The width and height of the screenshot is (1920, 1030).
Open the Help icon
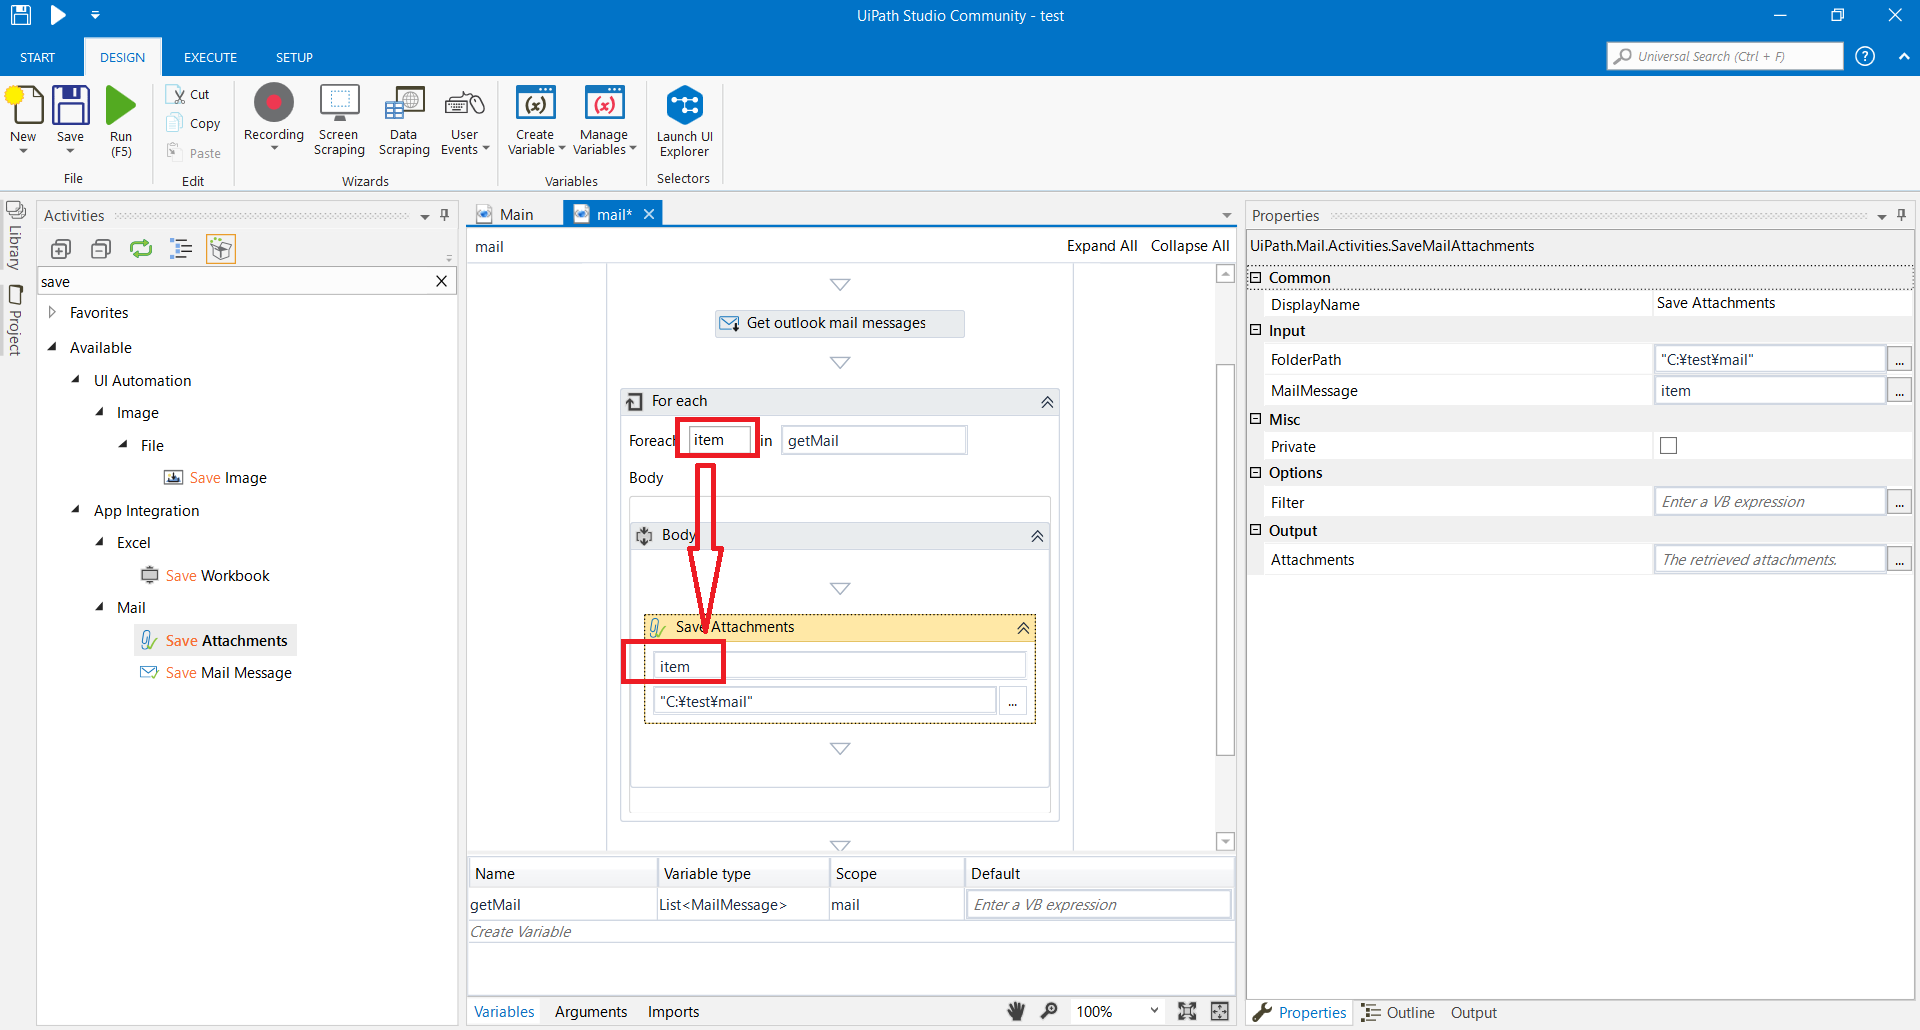[1865, 56]
